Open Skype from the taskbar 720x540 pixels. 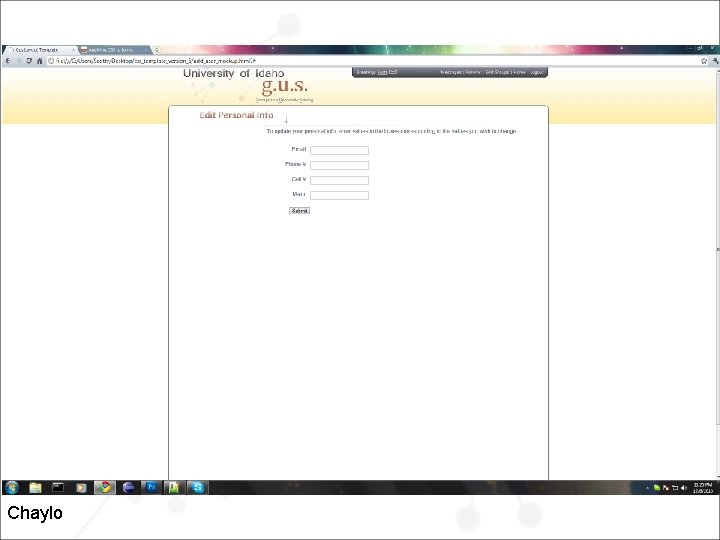tap(198, 487)
